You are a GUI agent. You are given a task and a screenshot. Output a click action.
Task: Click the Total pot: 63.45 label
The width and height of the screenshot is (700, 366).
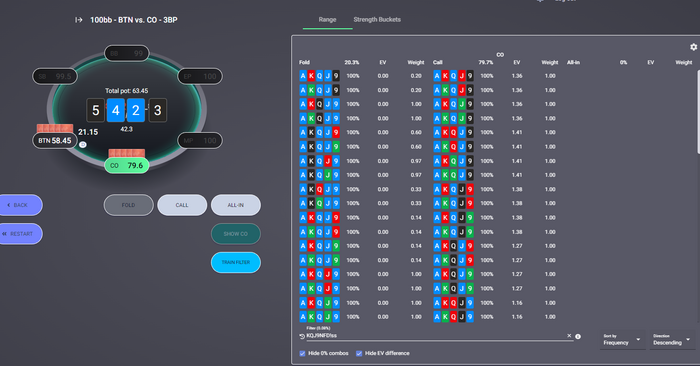pos(127,91)
